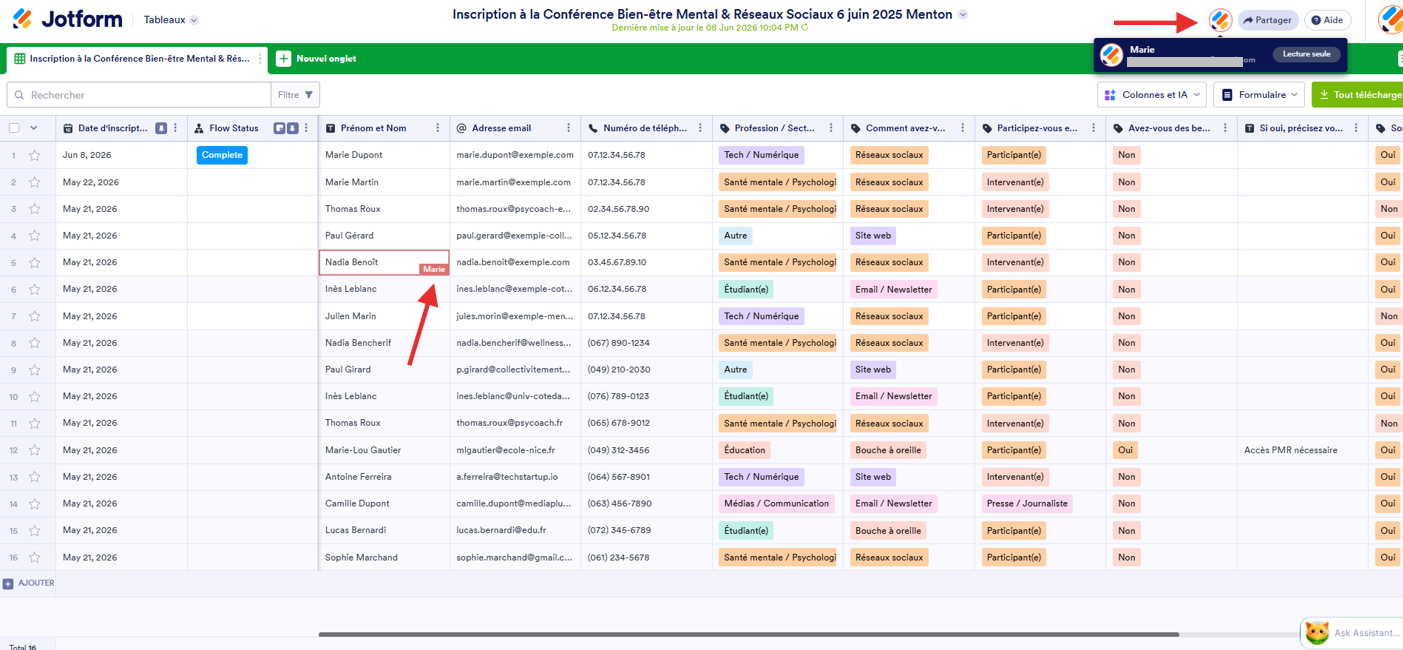Open the Ask Assistant chat avatar
The height and width of the screenshot is (650, 1403).
pos(1317,633)
